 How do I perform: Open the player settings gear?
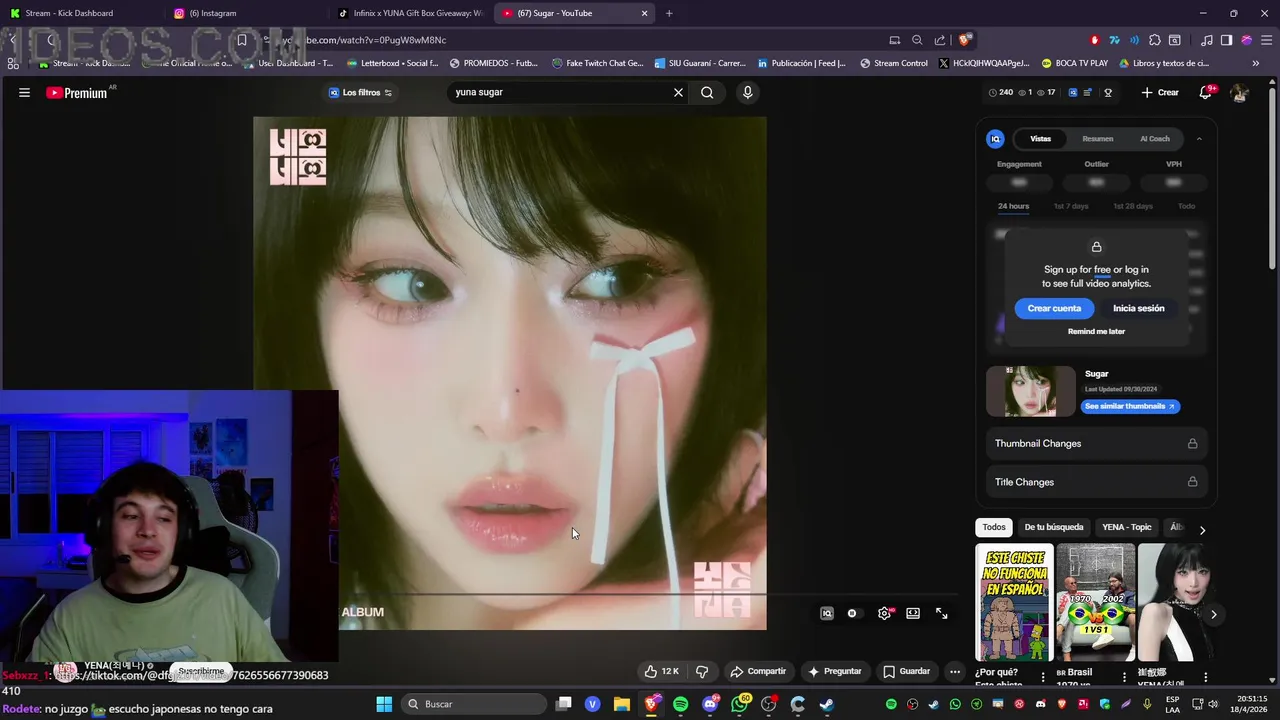pos(884,613)
